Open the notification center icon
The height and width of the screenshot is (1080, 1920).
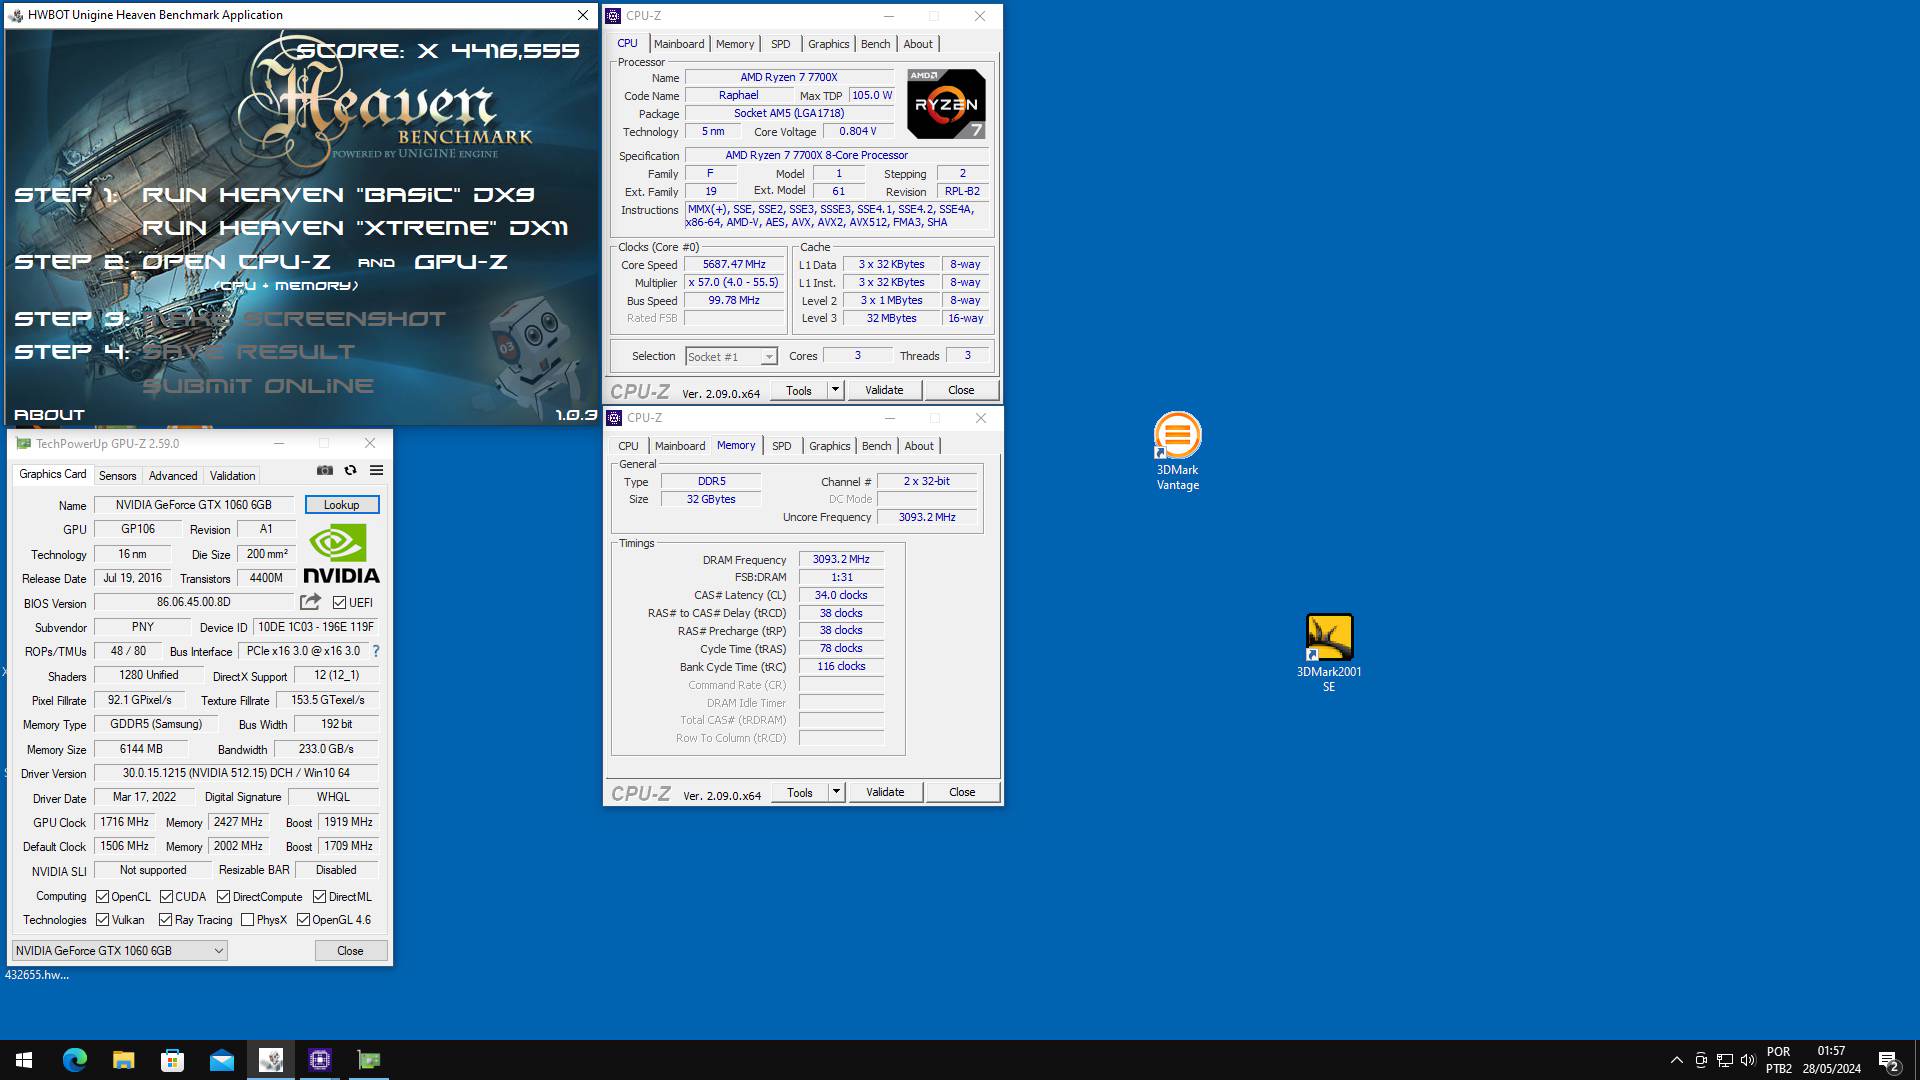click(1889, 1060)
